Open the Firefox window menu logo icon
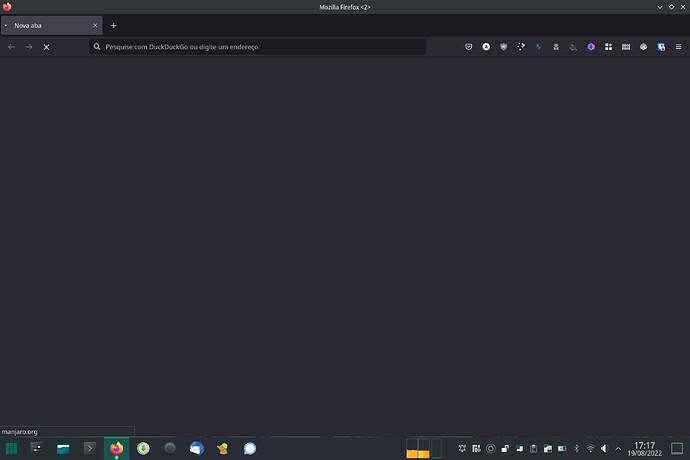 click(x=7, y=7)
